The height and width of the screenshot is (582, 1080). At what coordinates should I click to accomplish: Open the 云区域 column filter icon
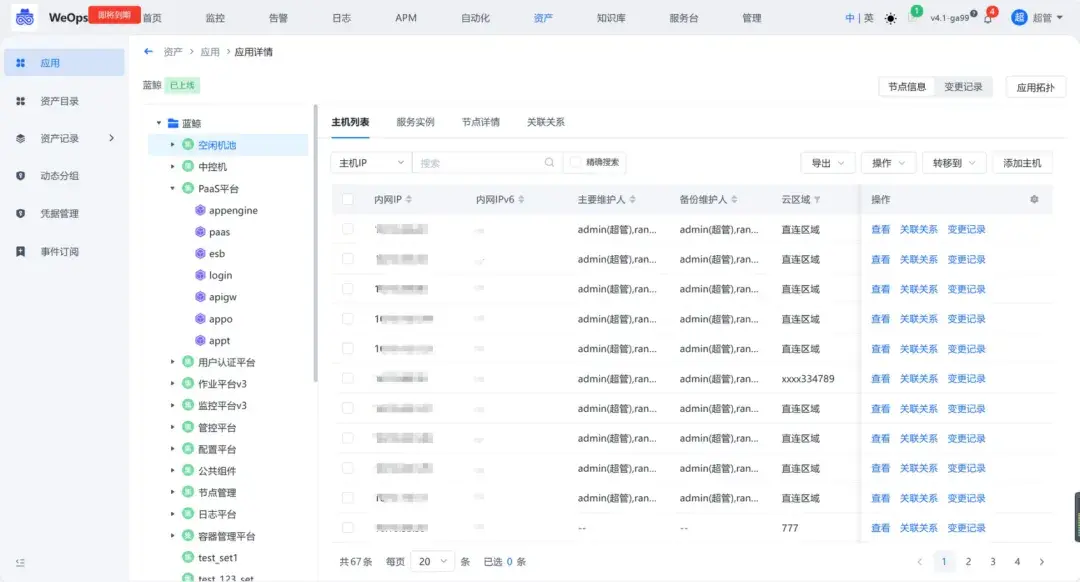pos(817,200)
